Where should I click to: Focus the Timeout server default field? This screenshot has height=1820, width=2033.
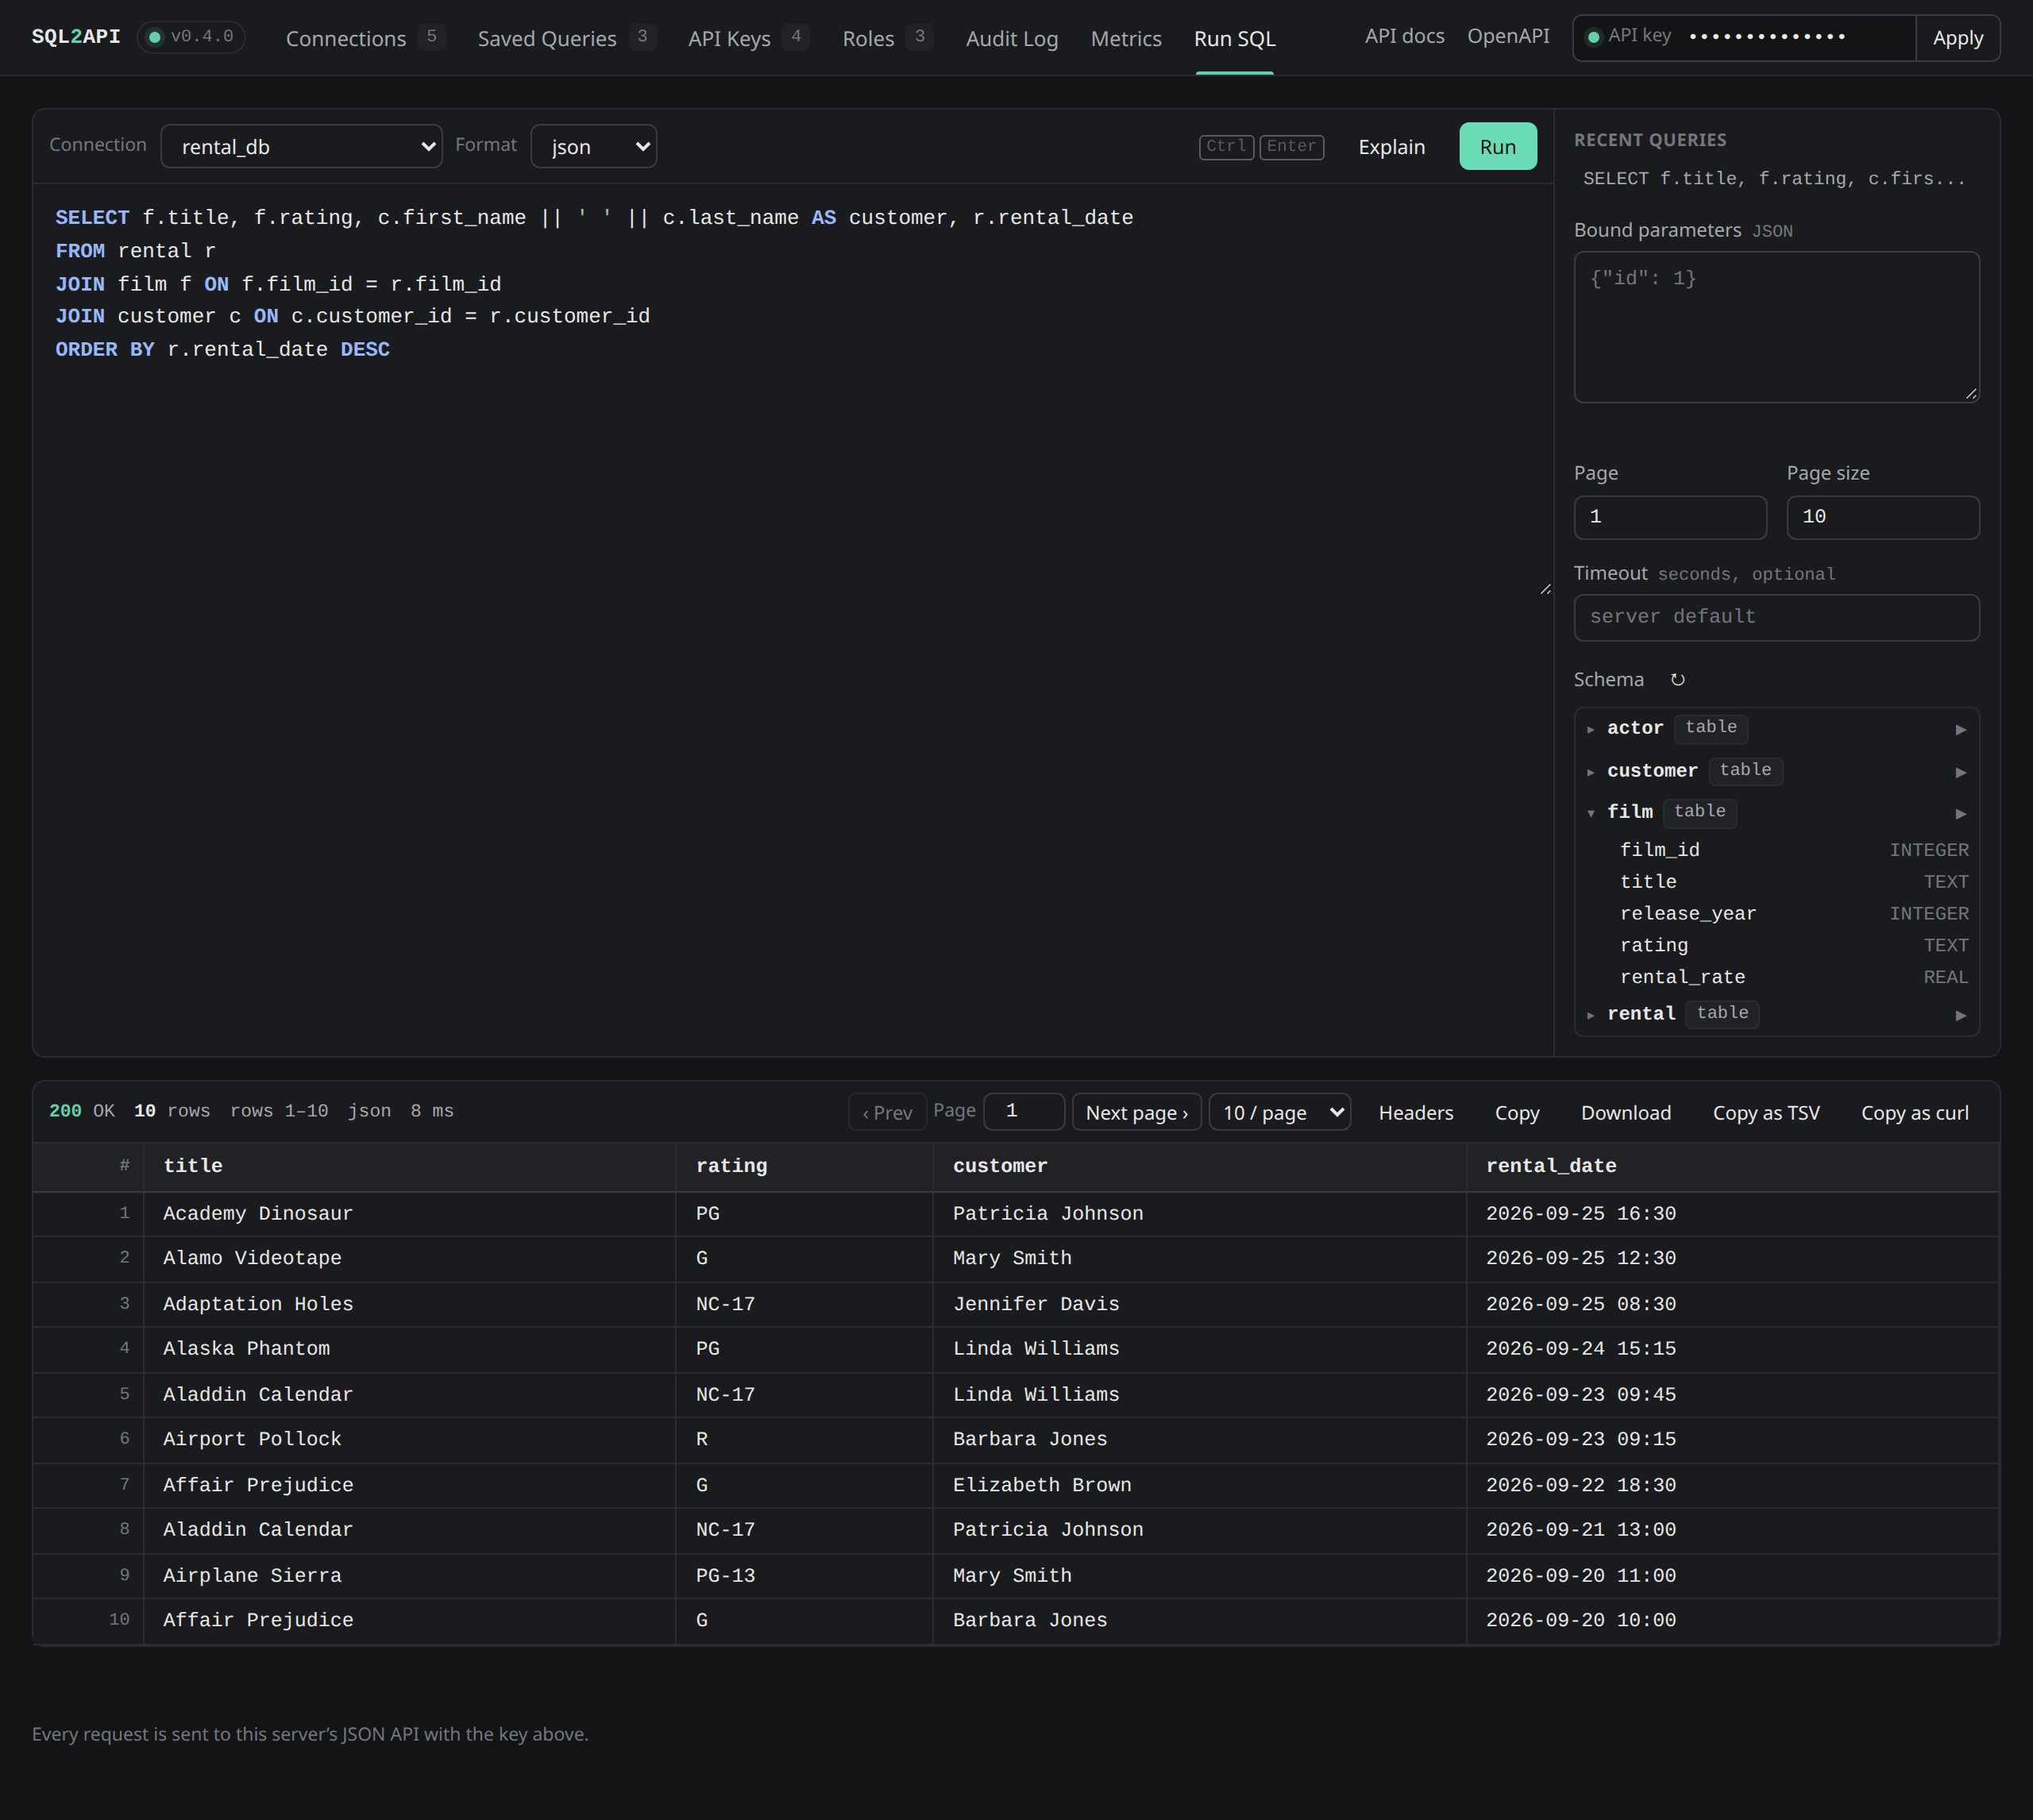coord(1776,617)
